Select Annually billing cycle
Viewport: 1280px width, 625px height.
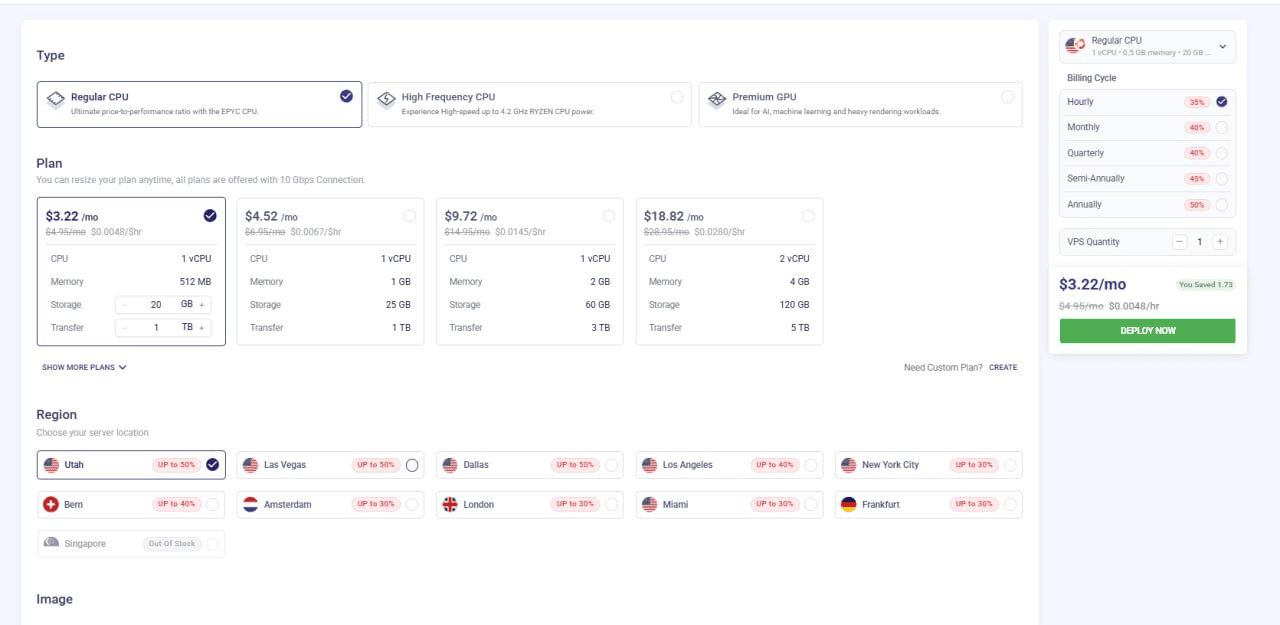point(1147,204)
